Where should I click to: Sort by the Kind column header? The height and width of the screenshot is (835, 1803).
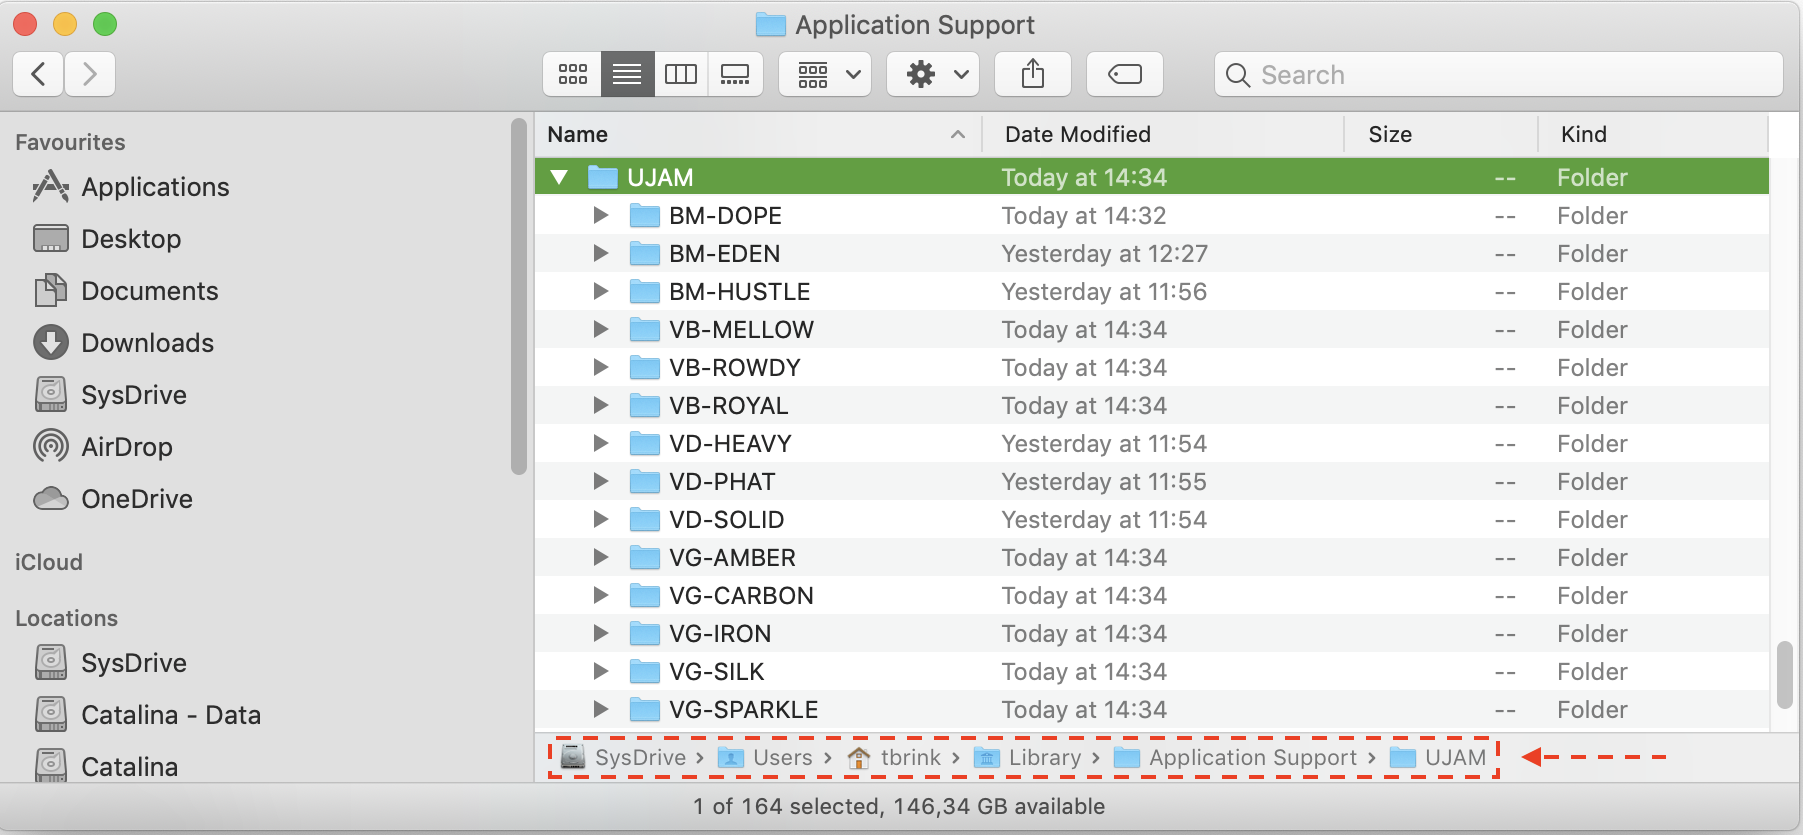(x=1653, y=134)
